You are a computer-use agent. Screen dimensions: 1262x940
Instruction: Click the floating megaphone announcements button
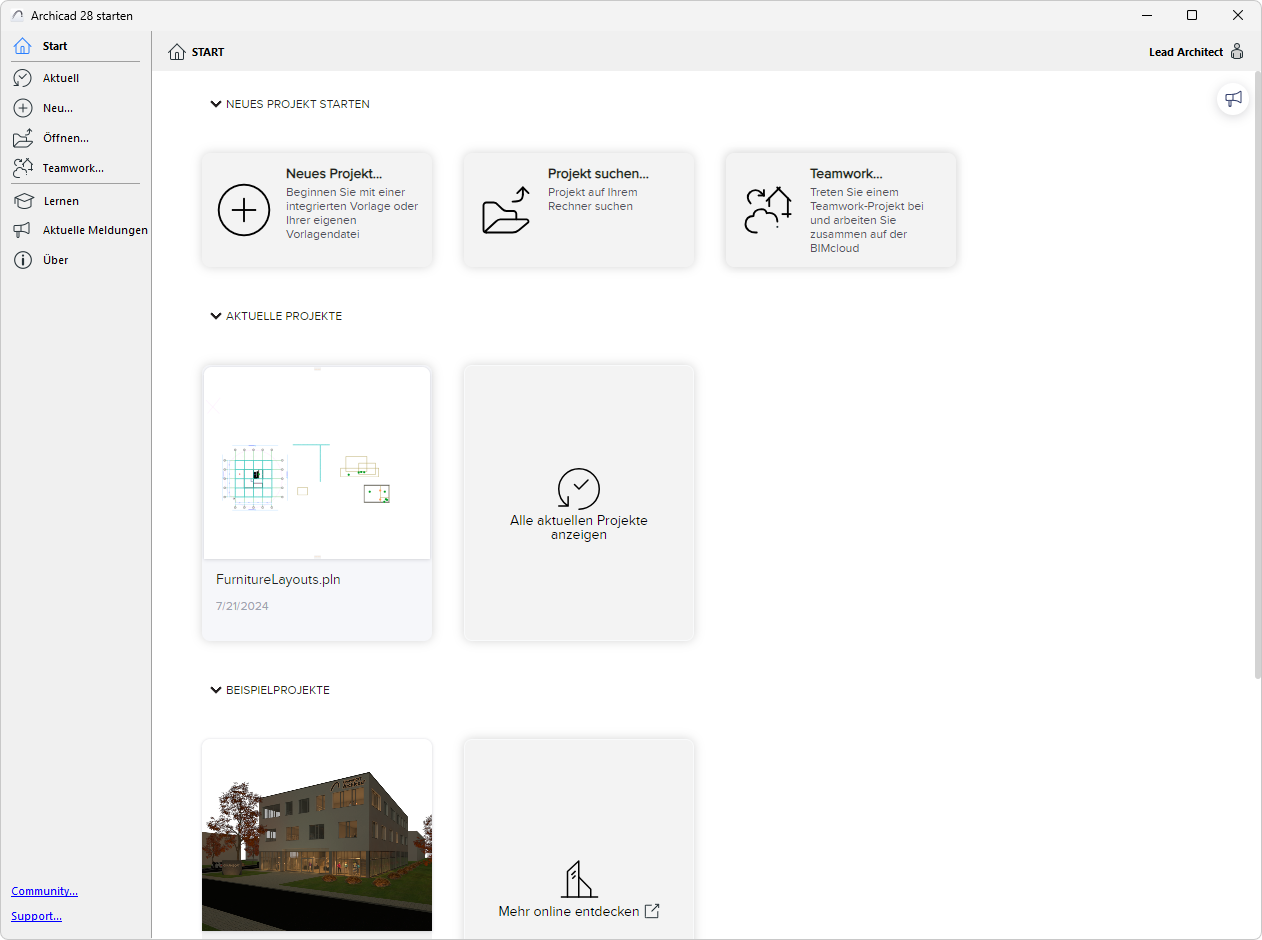click(1233, 99)
